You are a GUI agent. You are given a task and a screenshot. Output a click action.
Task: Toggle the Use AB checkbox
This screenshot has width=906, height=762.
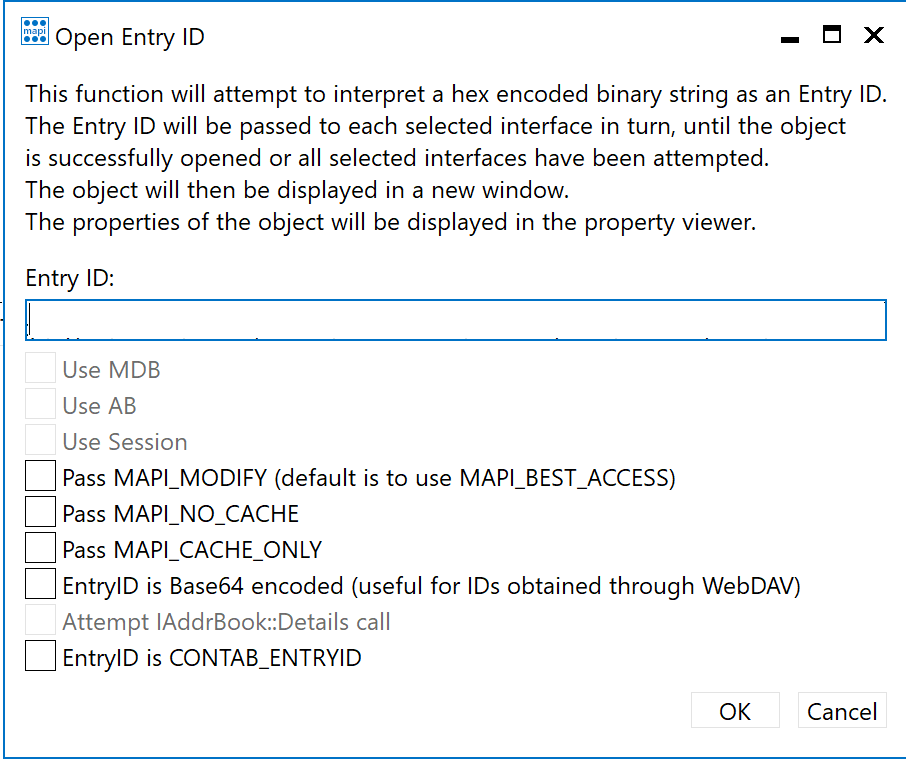coord(40,405)
